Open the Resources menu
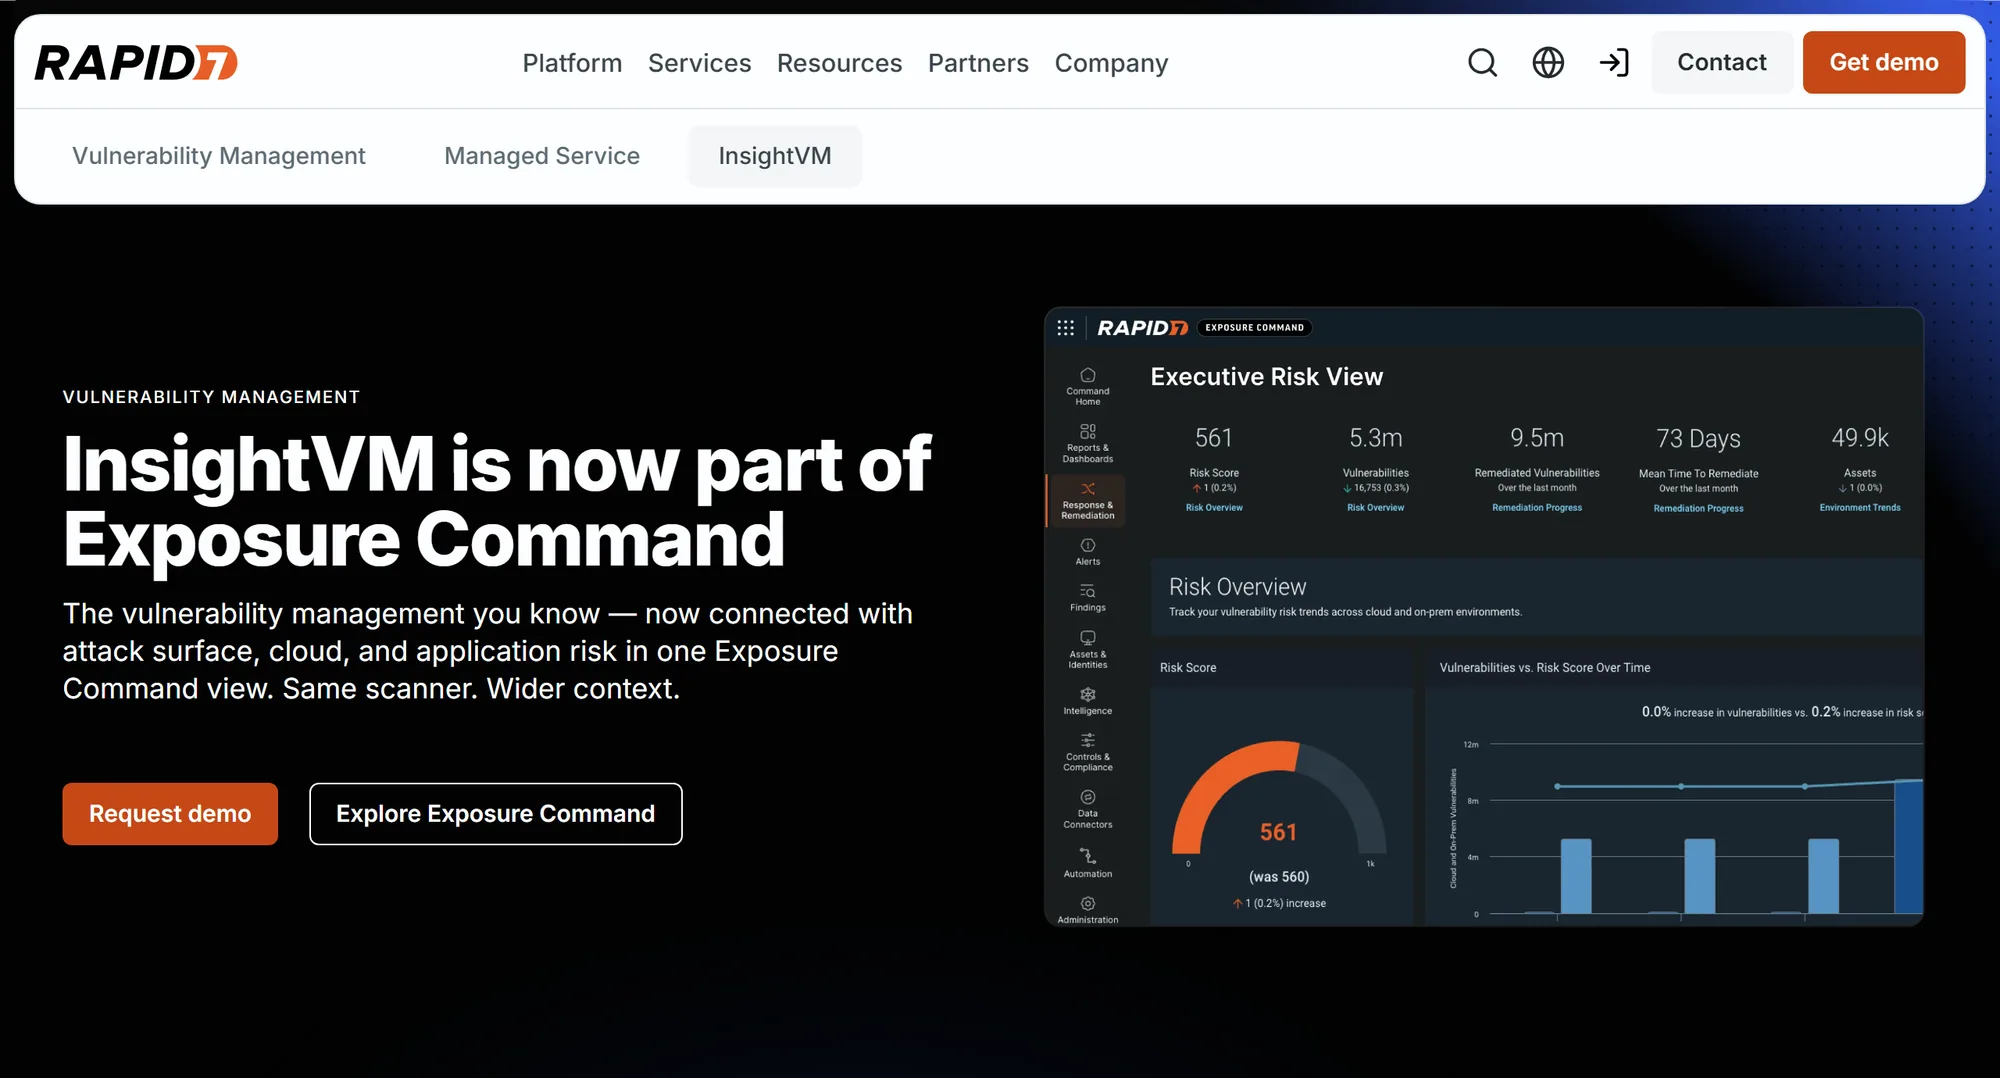The height and width of the screenshot is (1078, 2000). pyautogui.click(x=839, y=62)
